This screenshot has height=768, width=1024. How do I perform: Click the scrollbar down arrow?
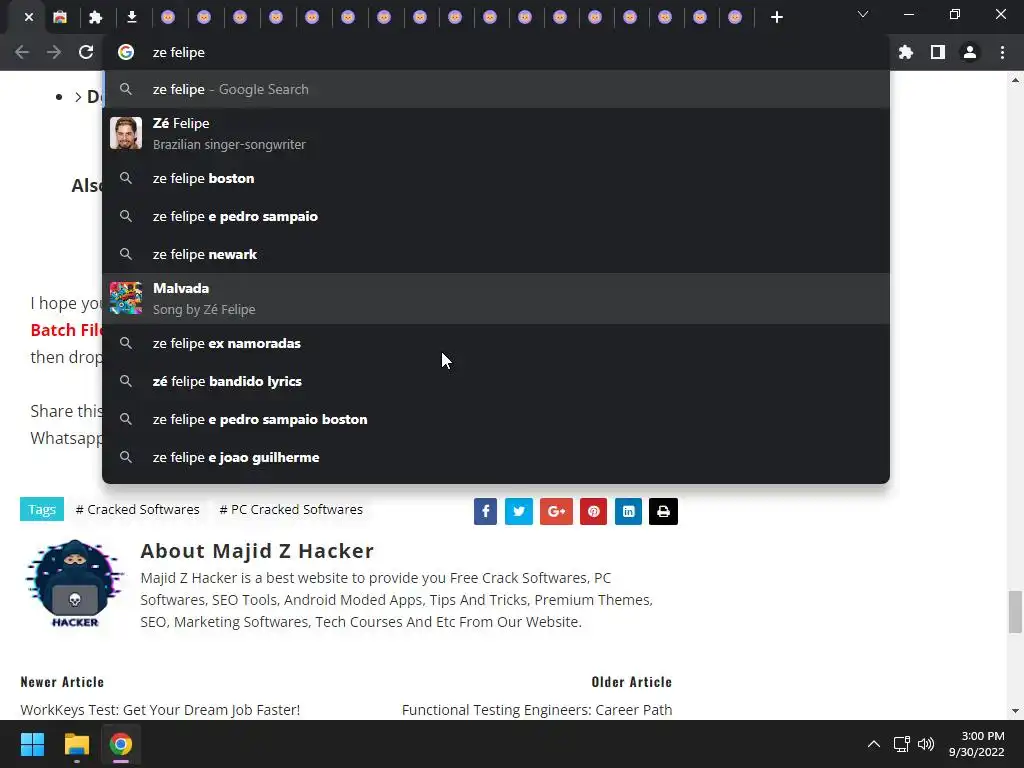coord(1015,711)
